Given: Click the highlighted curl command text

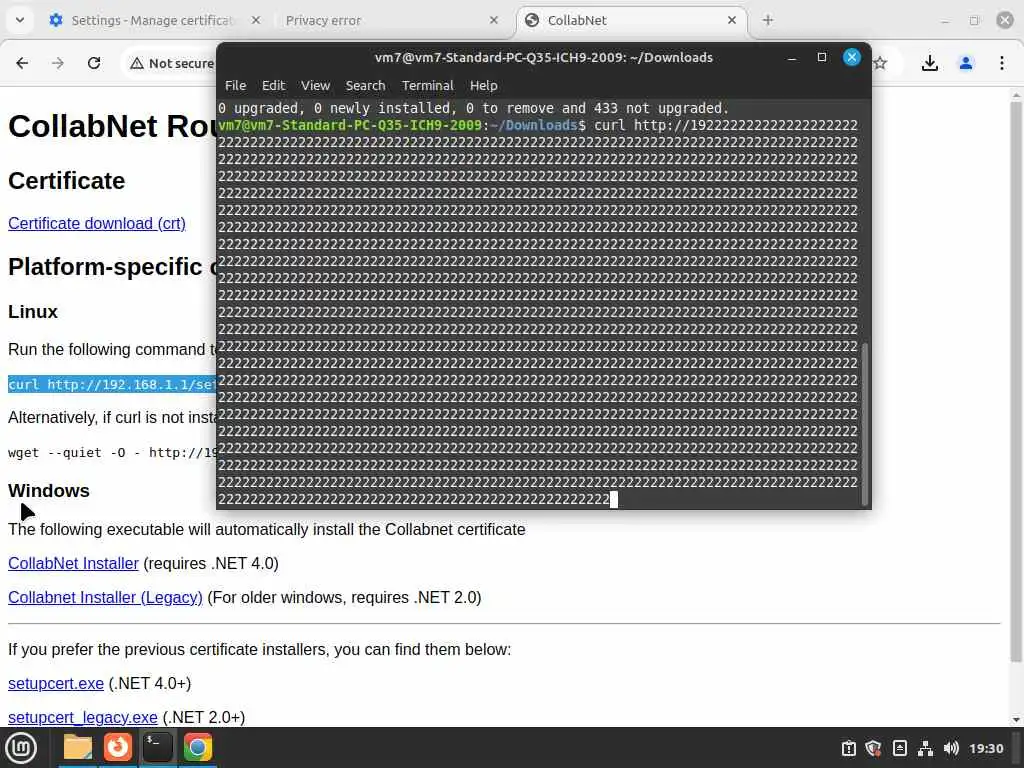Looking at the screenshot, I should coord(112,384).
